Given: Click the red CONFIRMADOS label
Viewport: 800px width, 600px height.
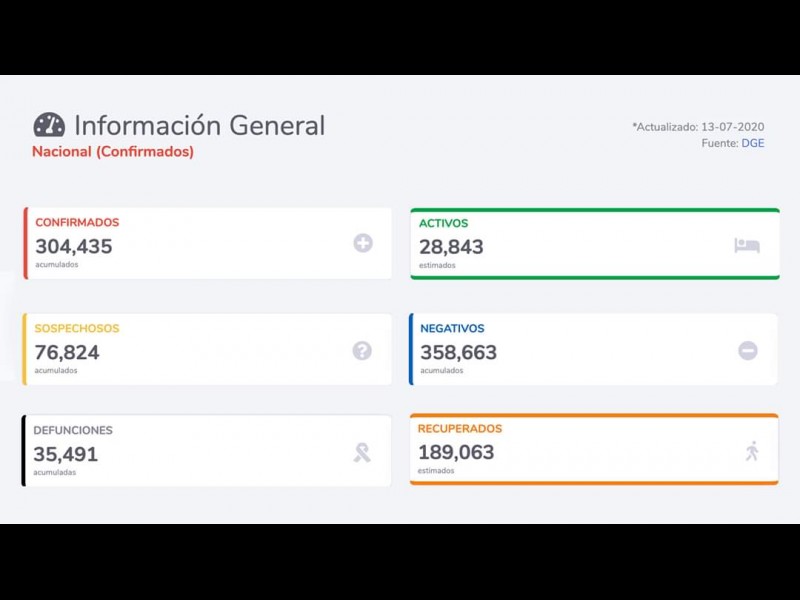Looking at the screenshot, I should [77, 222].
